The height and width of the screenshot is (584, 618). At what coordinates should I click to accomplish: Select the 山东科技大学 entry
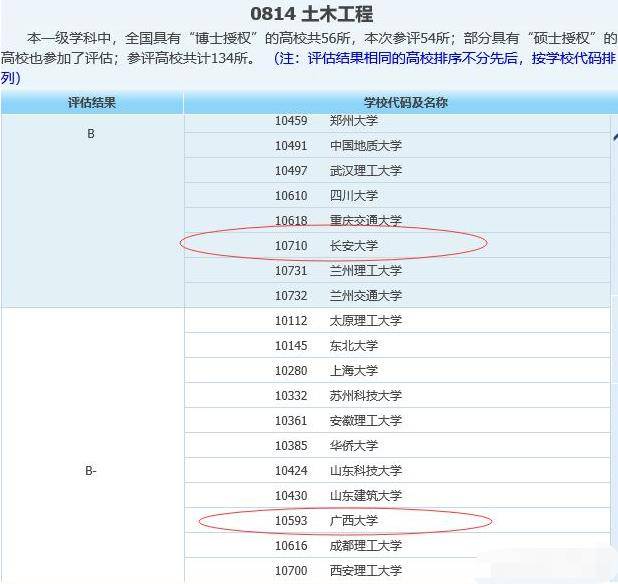(397, 470)
